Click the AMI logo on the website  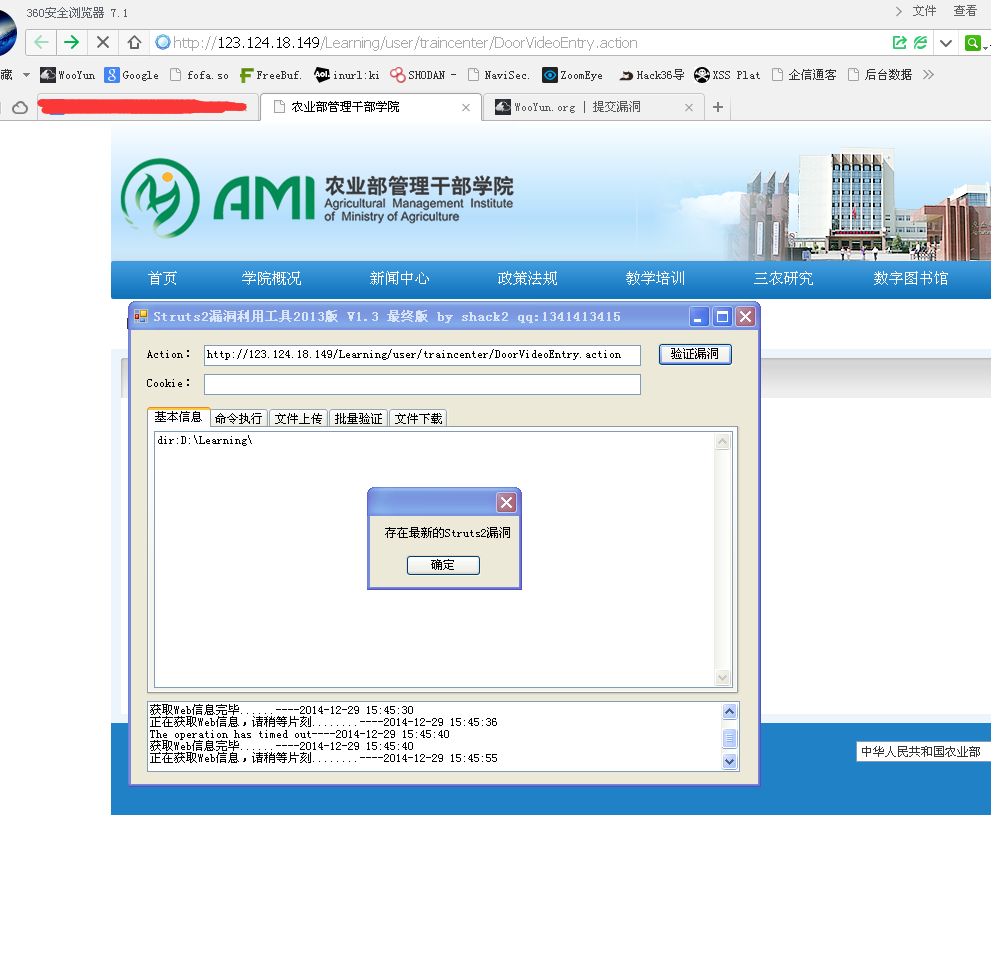coord(317,198)
